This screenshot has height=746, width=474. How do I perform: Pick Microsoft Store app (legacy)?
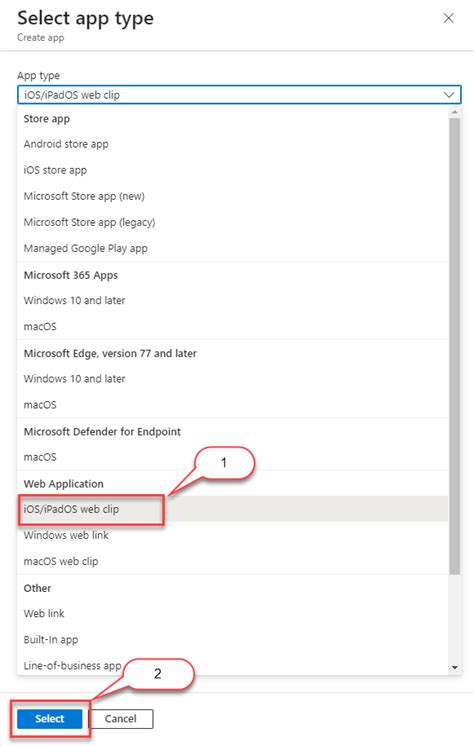click(233, 222)
